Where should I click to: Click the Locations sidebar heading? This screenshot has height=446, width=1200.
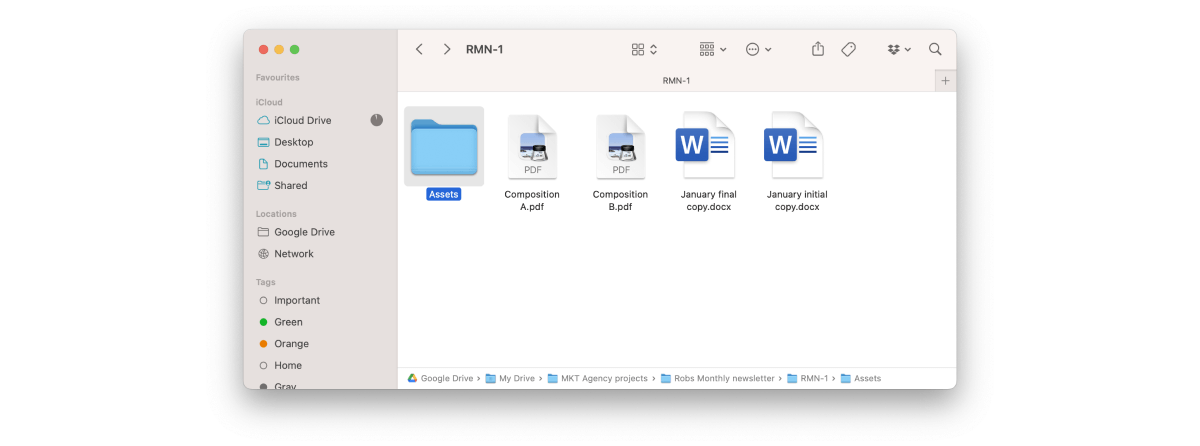276,214
